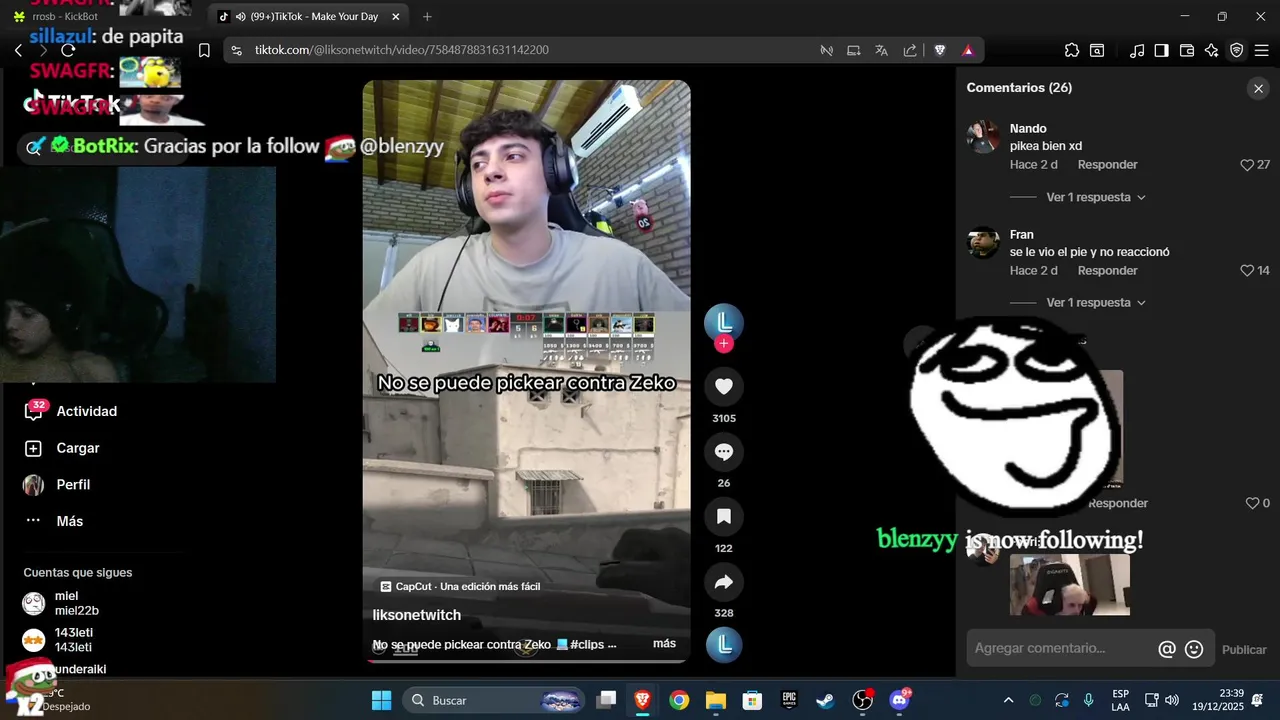The image size is (1280, 720).
Task: Translate this page icon in address bar
Action: point(881,50)
